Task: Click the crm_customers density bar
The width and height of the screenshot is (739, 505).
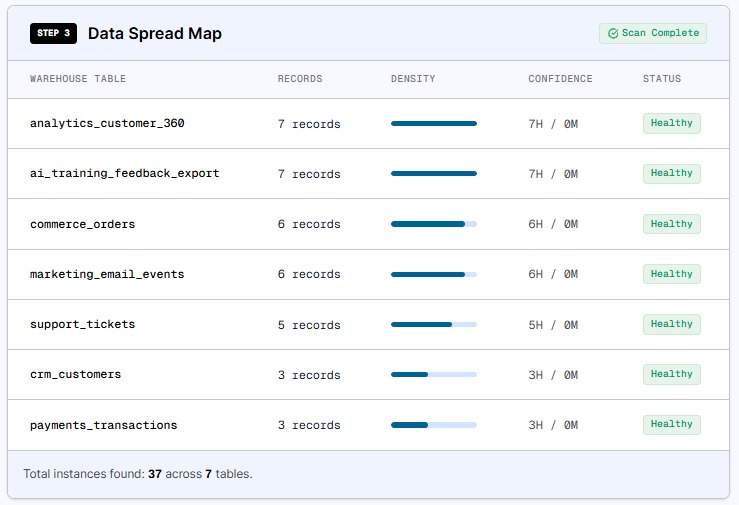Action: [x=434, y=375]
